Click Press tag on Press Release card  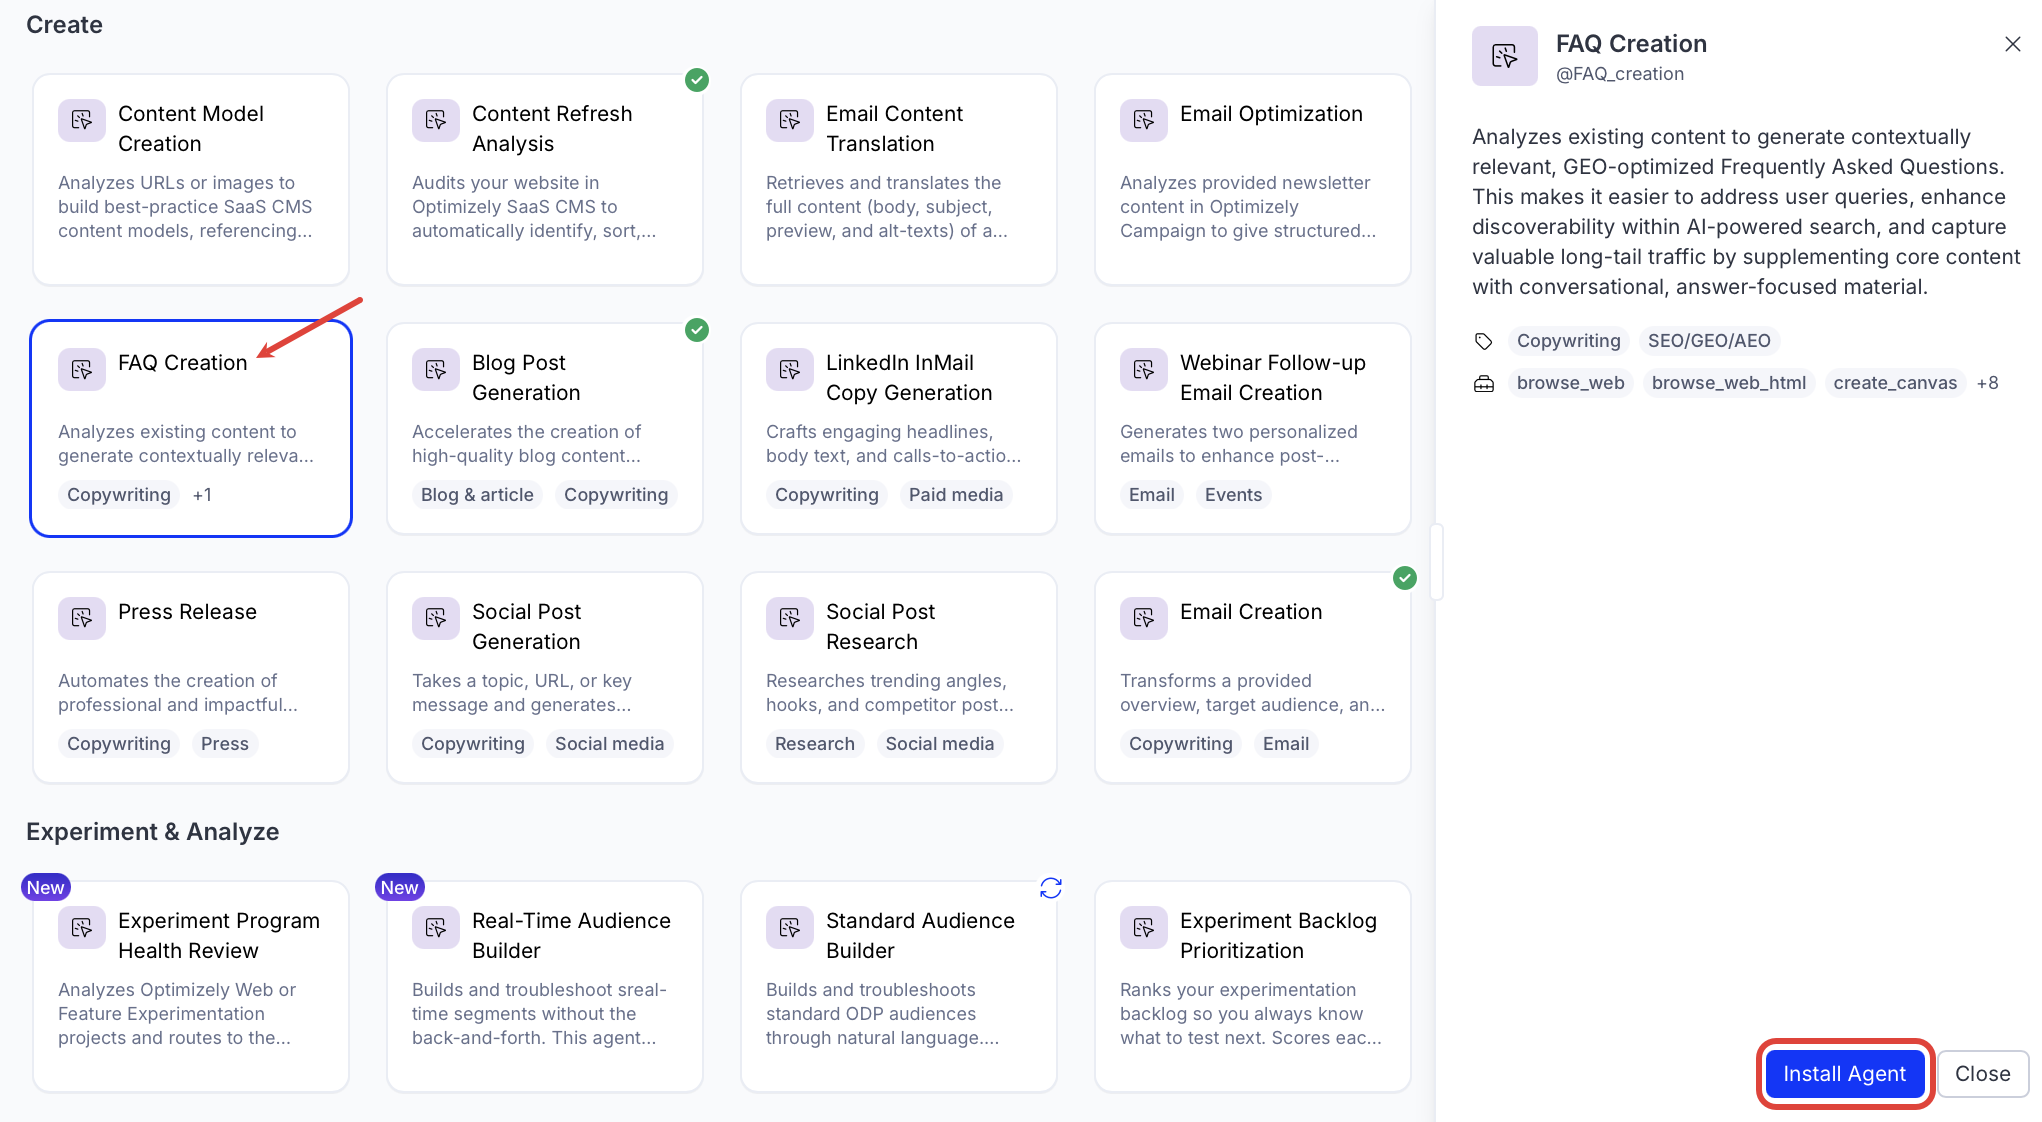[x=225, y=744]
